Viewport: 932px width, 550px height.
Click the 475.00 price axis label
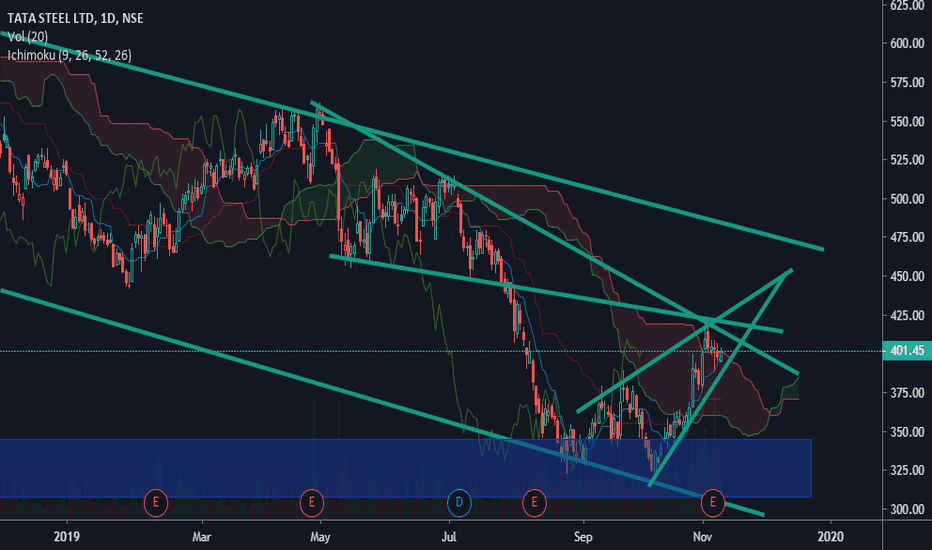pos(907,237)
